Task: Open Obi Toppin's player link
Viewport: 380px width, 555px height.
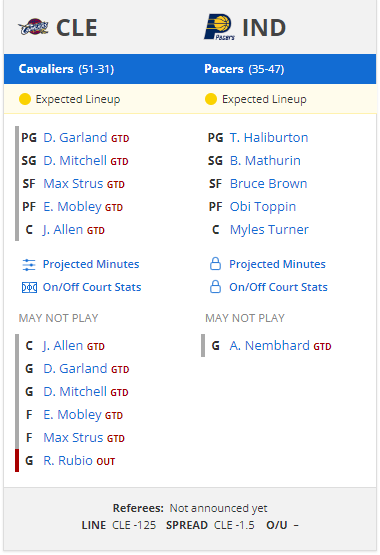Action: 263,207
